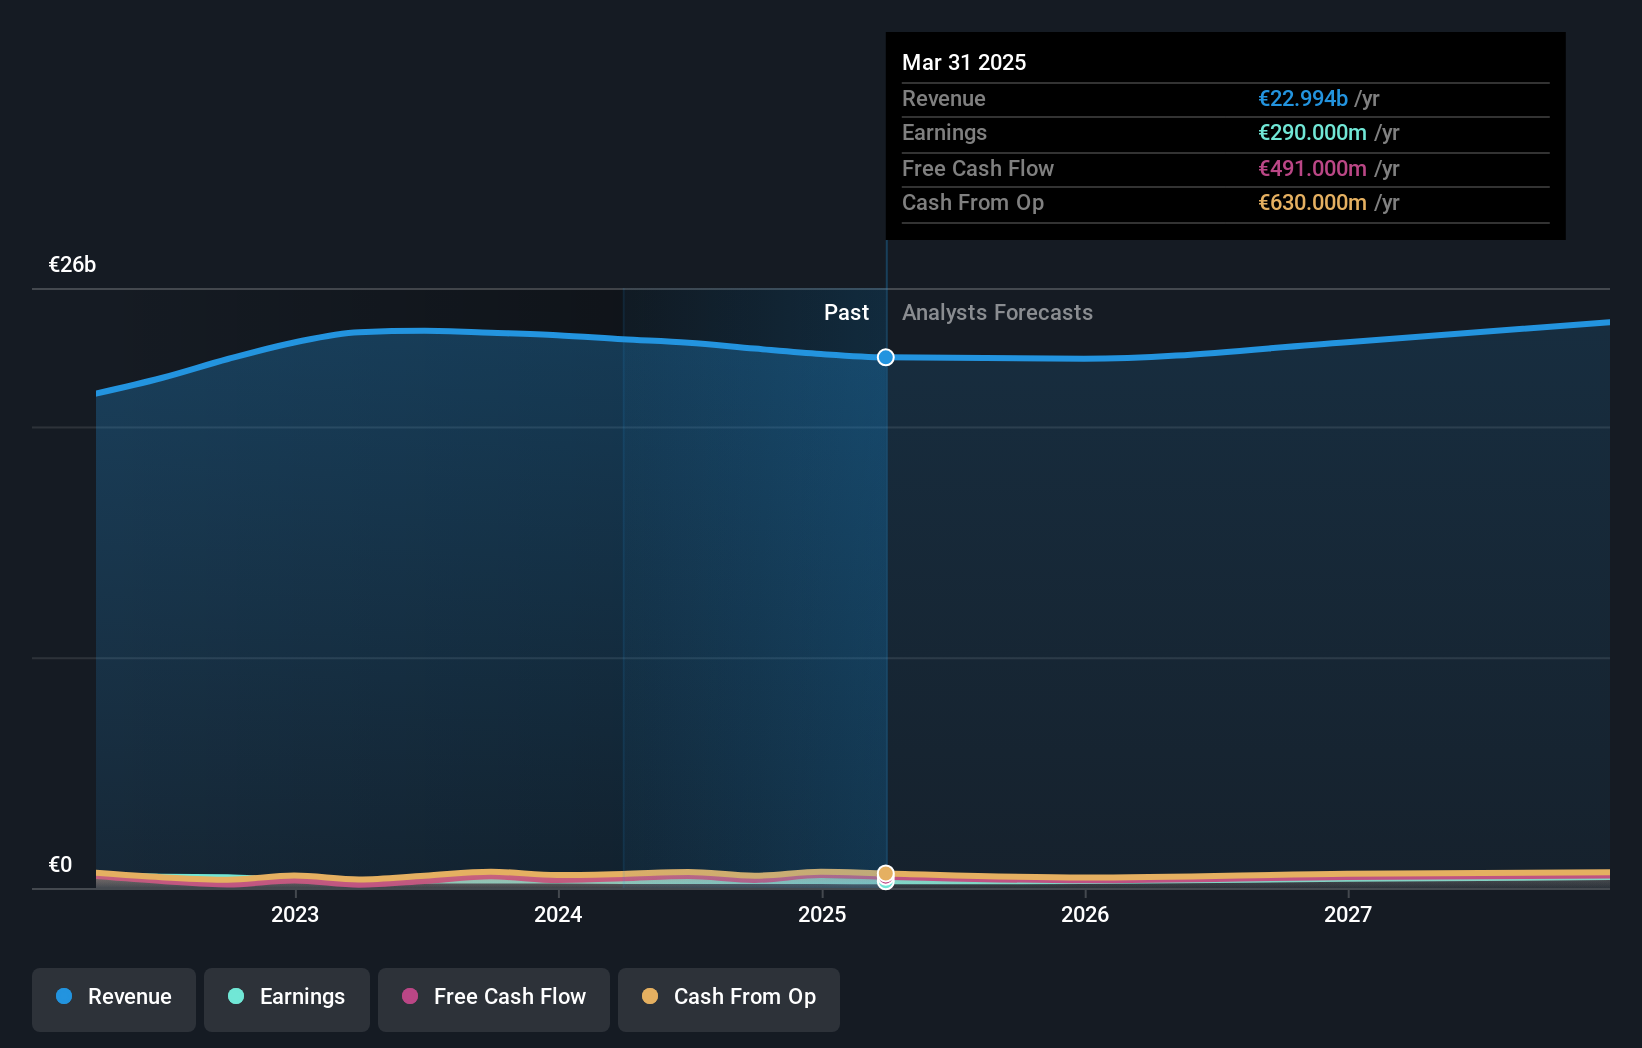Click the Free Cash Flow tooltip row label
This screenshot has height=1048, width=1642.
(978, 168)
